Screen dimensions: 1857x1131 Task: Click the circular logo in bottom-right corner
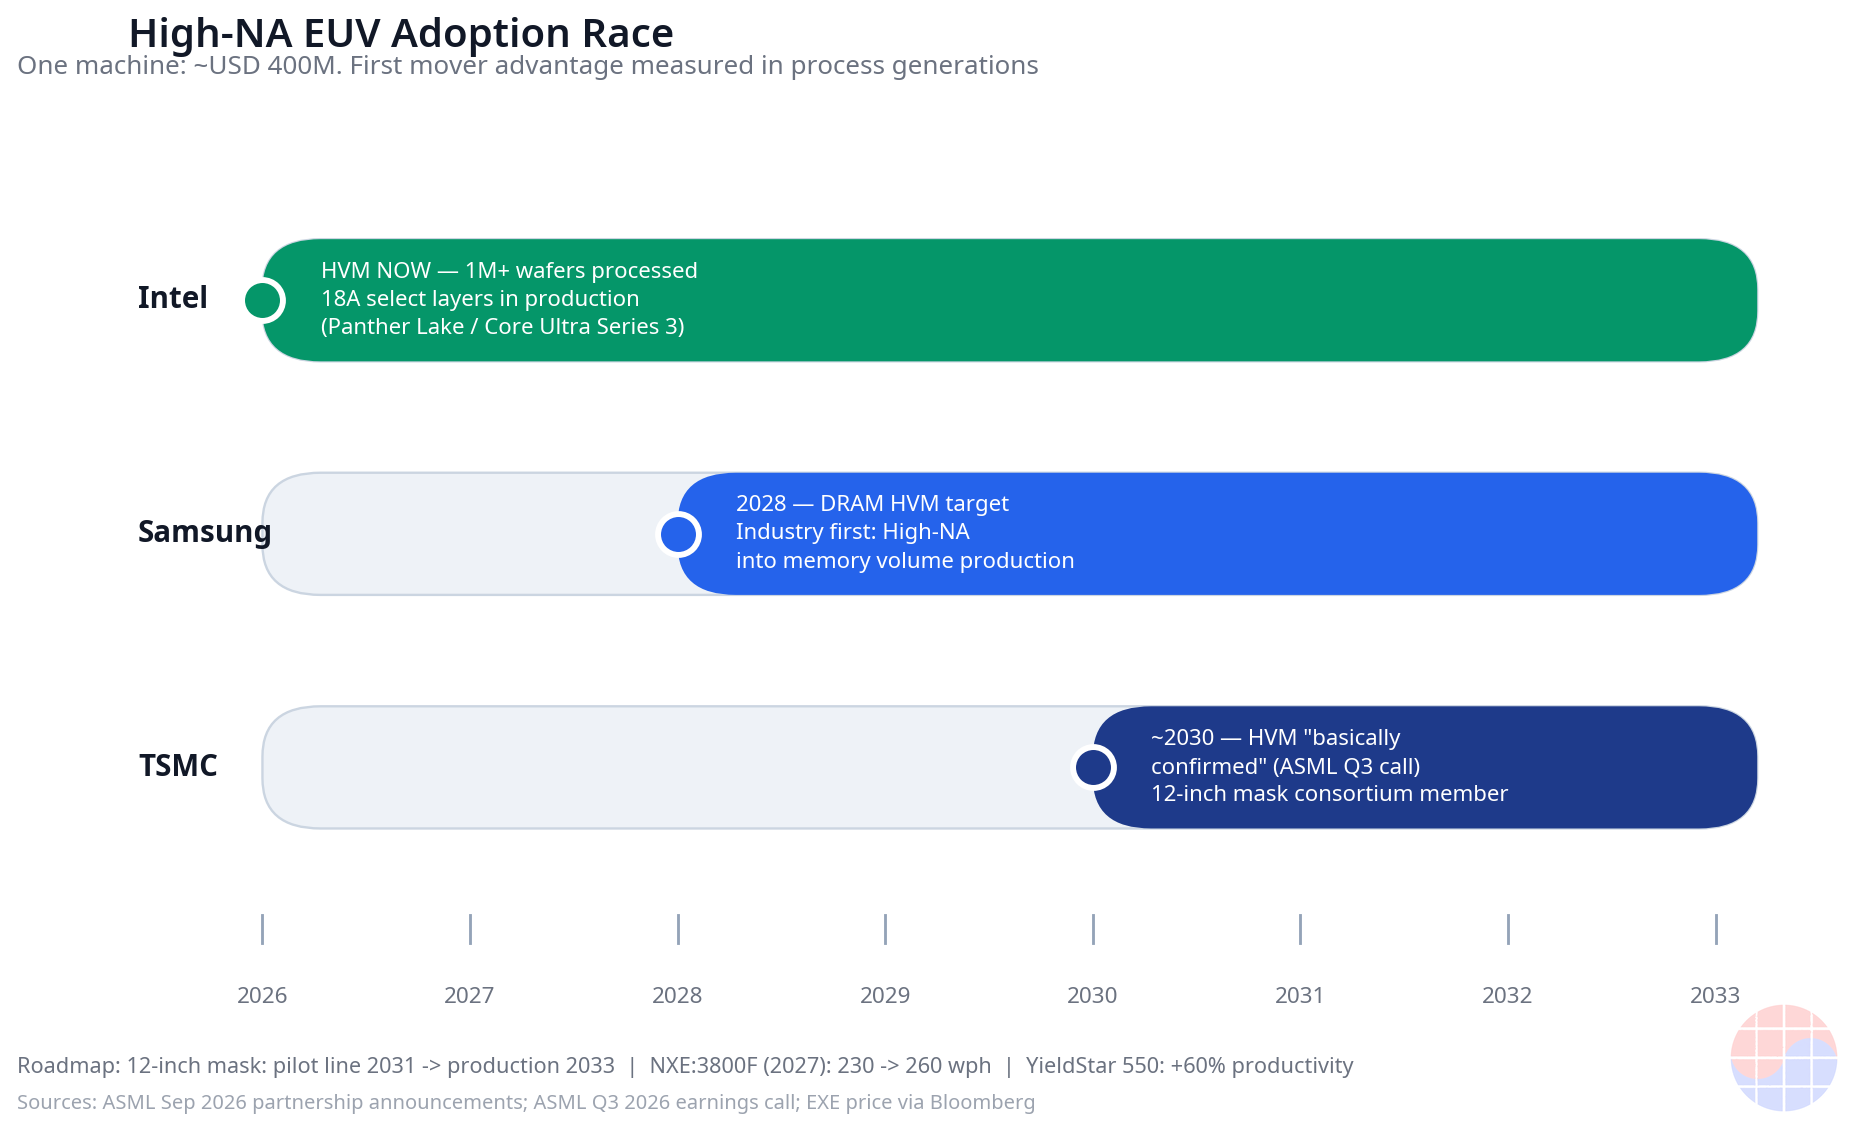(1783, 1057)
